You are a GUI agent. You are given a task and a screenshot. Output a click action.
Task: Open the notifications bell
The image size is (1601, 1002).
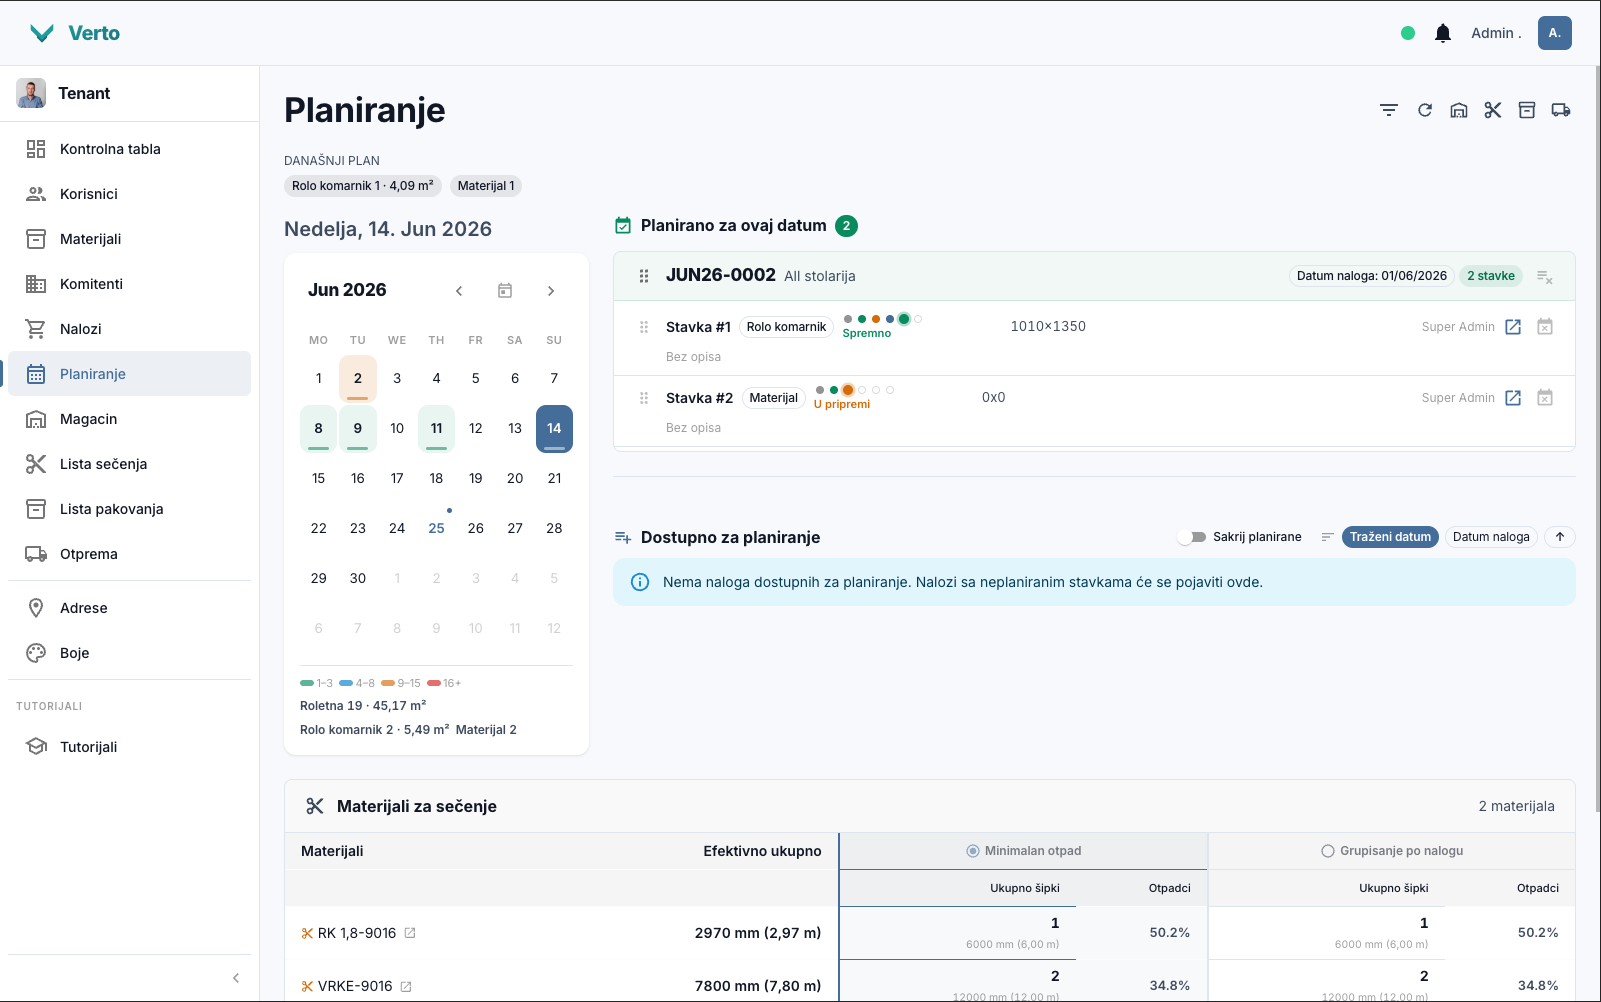click(1443, 33)
